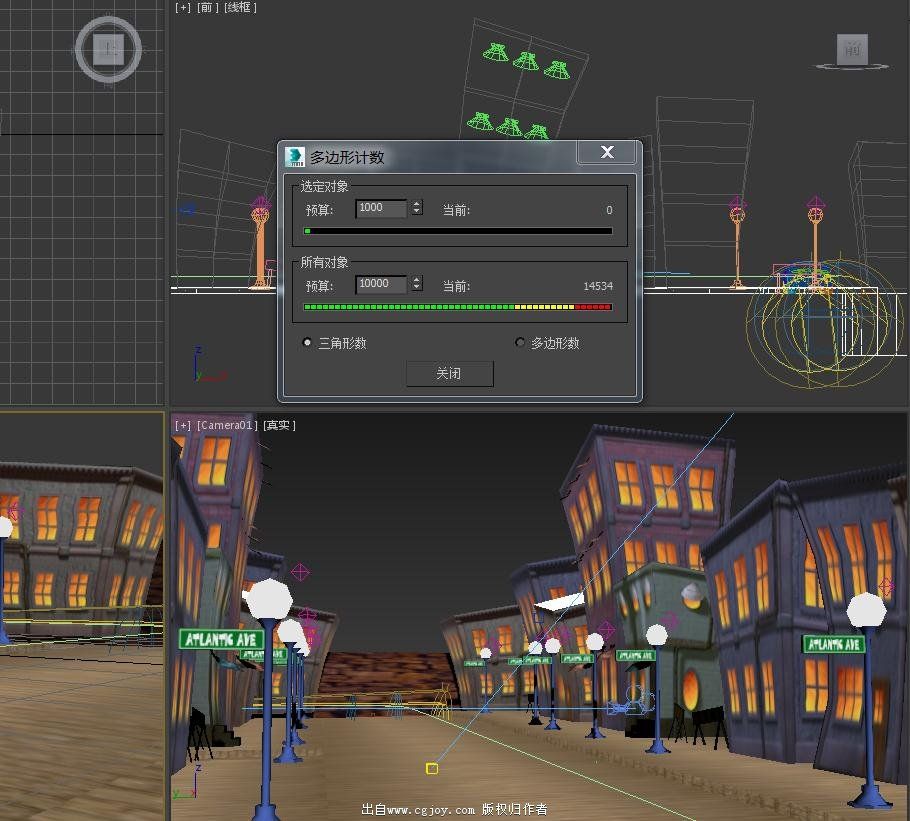Click the XYZ axis tripod in front viewport
Viewport: 910px width, 821px height.
coord(206,367)
